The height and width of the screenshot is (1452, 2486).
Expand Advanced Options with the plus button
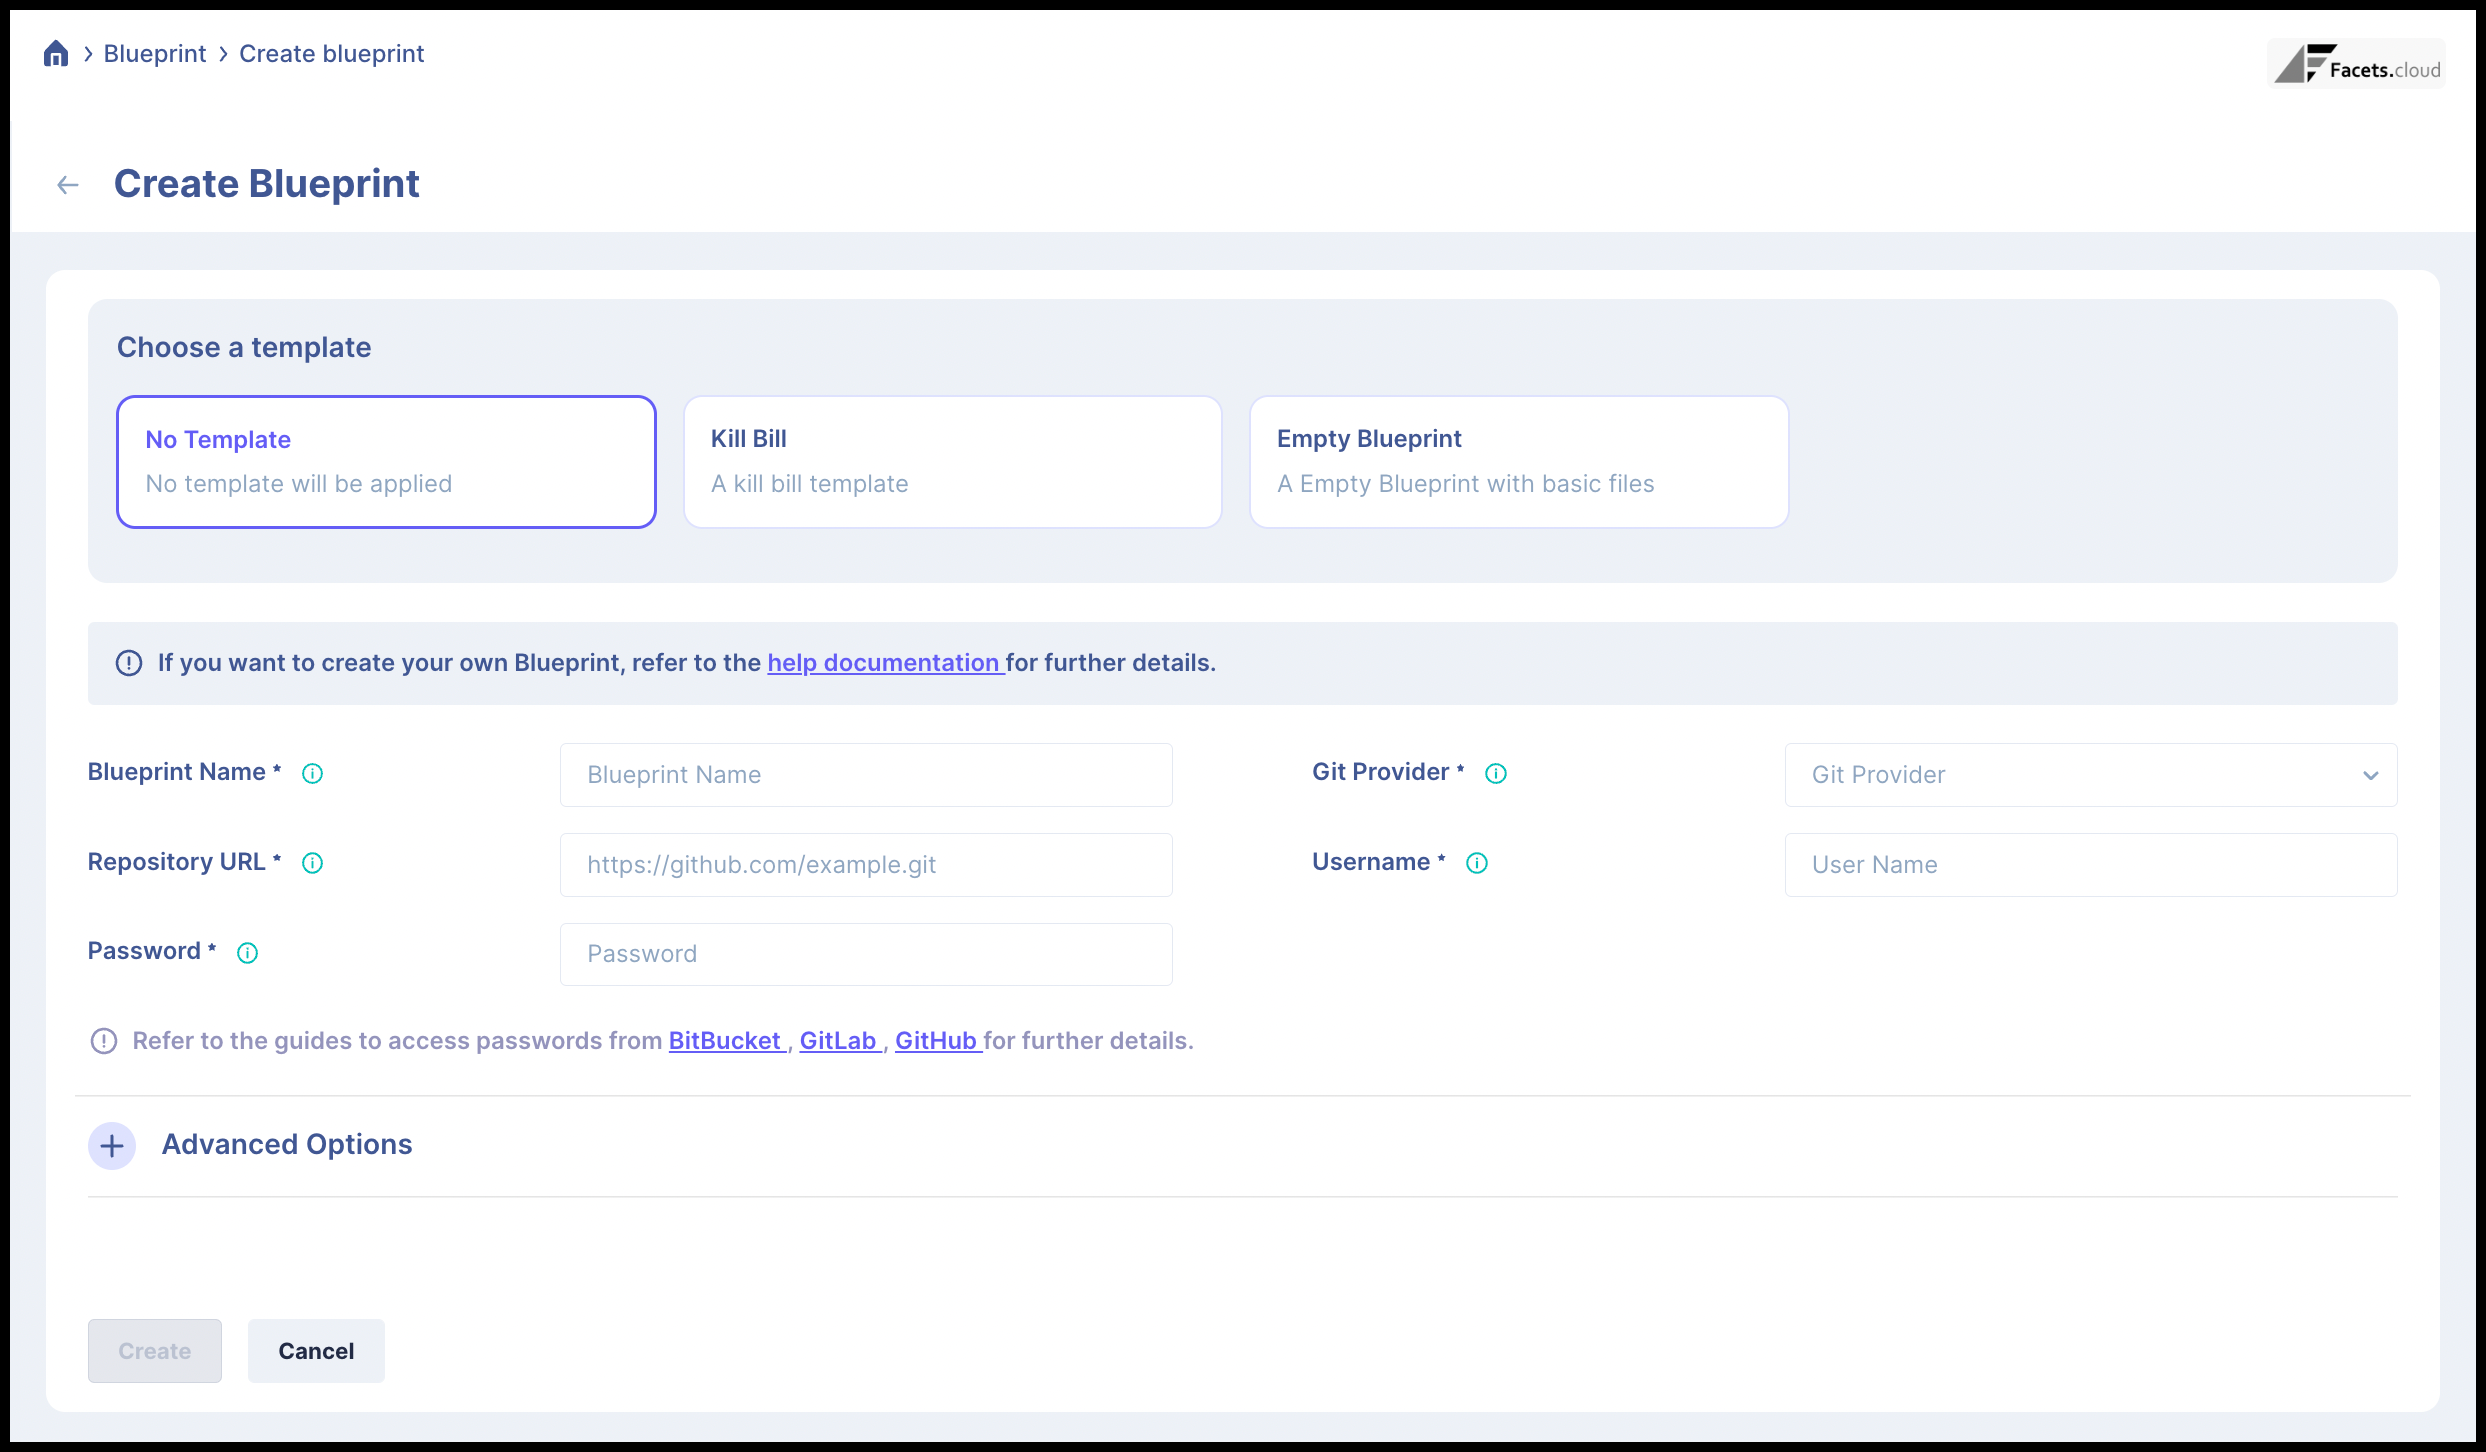point(112,1146)
